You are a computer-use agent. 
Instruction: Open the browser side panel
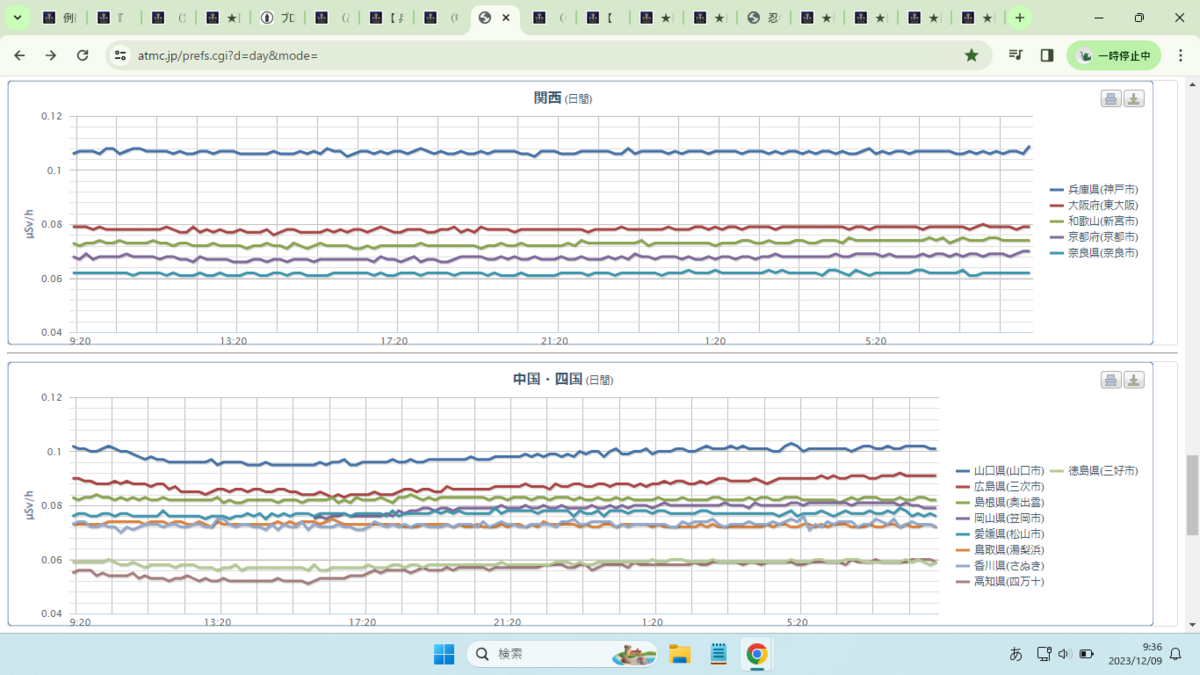tap(1046, 56)
